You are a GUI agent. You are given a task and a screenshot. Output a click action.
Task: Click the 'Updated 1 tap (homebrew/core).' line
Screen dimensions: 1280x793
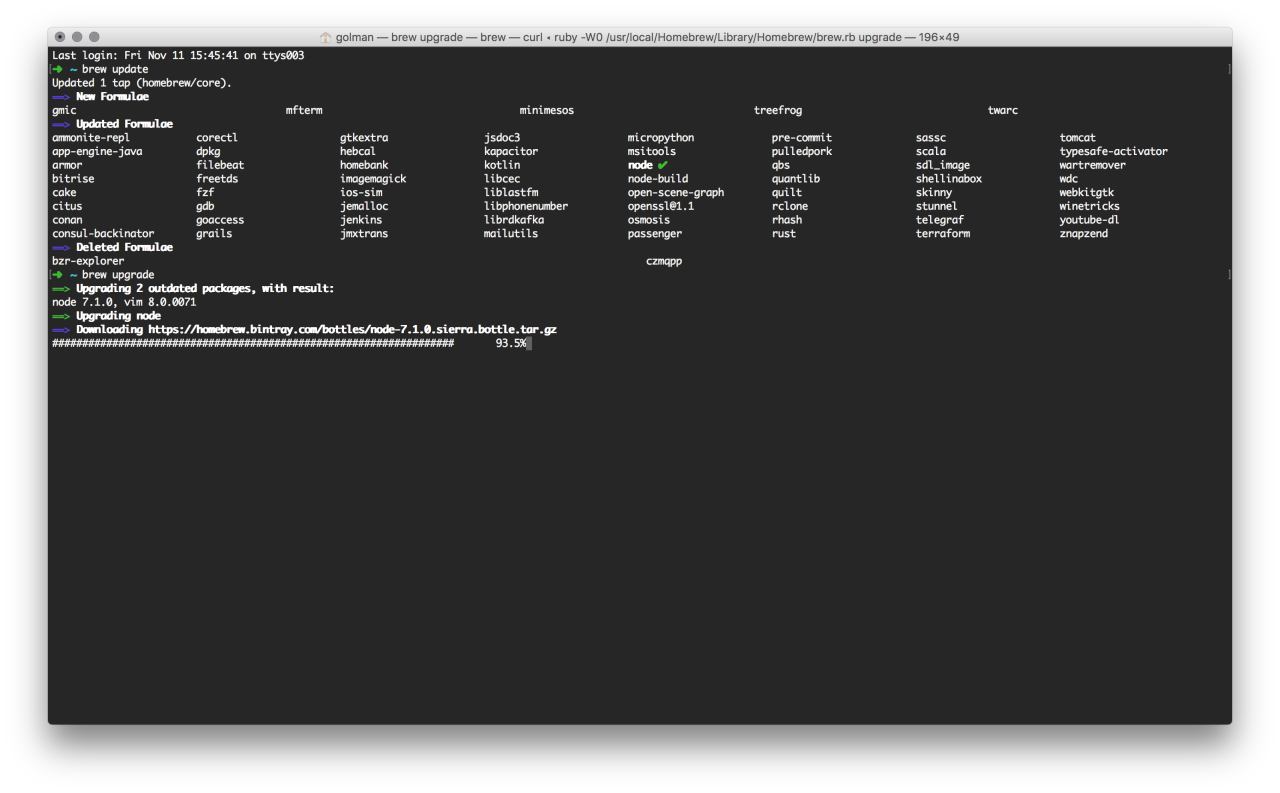142,83
